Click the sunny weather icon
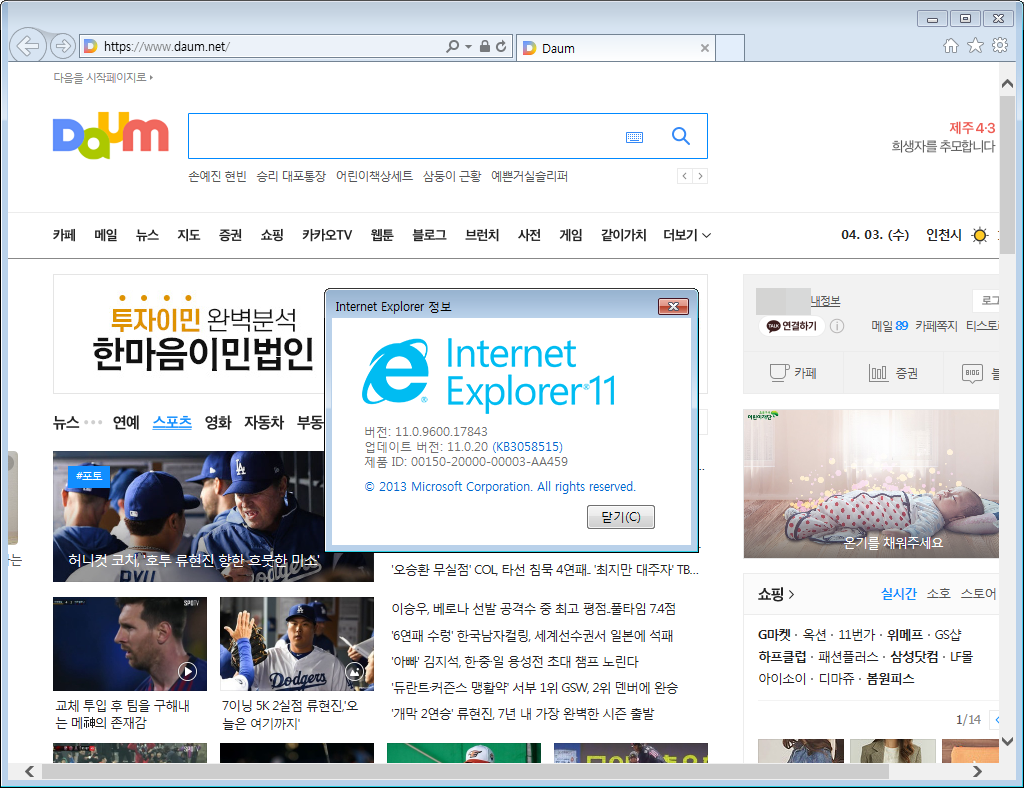The height and width of the screenshot is (788, 1024). click(x=980, y=235)
